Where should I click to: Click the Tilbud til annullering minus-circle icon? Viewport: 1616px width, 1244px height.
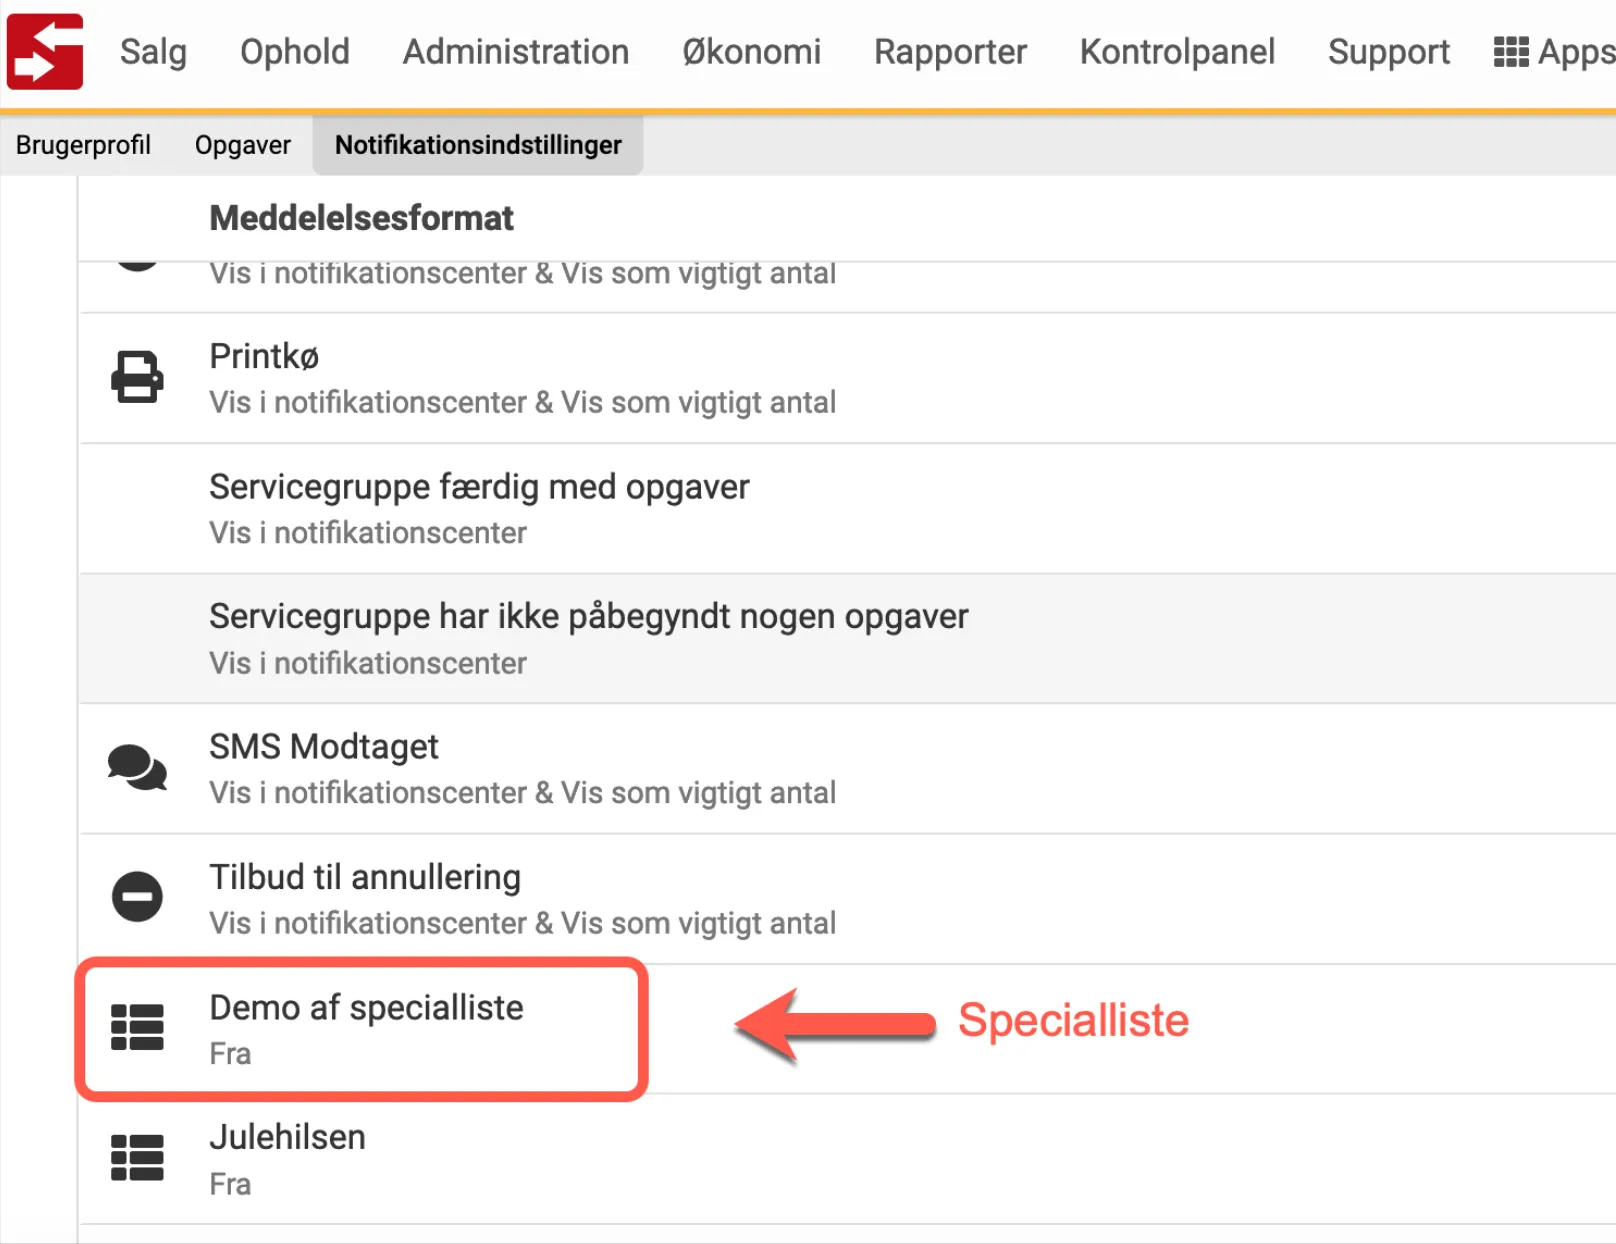[137, 897]
